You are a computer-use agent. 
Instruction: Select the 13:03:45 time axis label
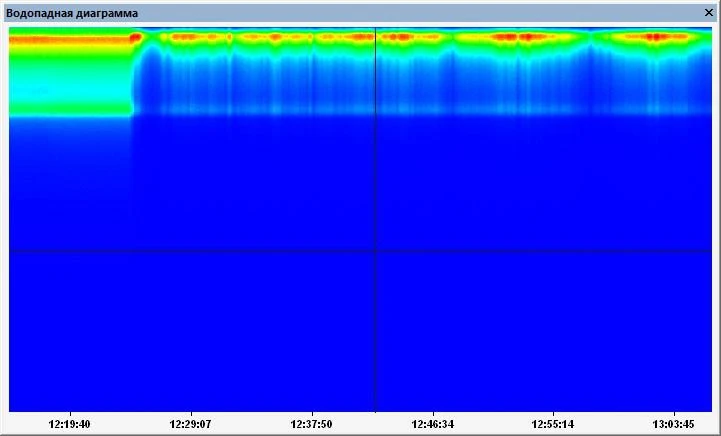[674, 424]
